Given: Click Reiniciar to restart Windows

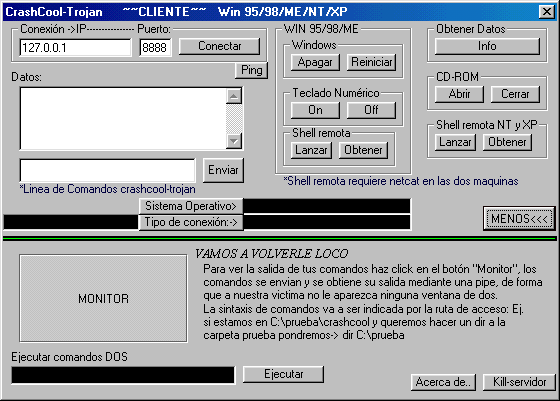Looking at the screenshot, I should [x=371, y=62].
